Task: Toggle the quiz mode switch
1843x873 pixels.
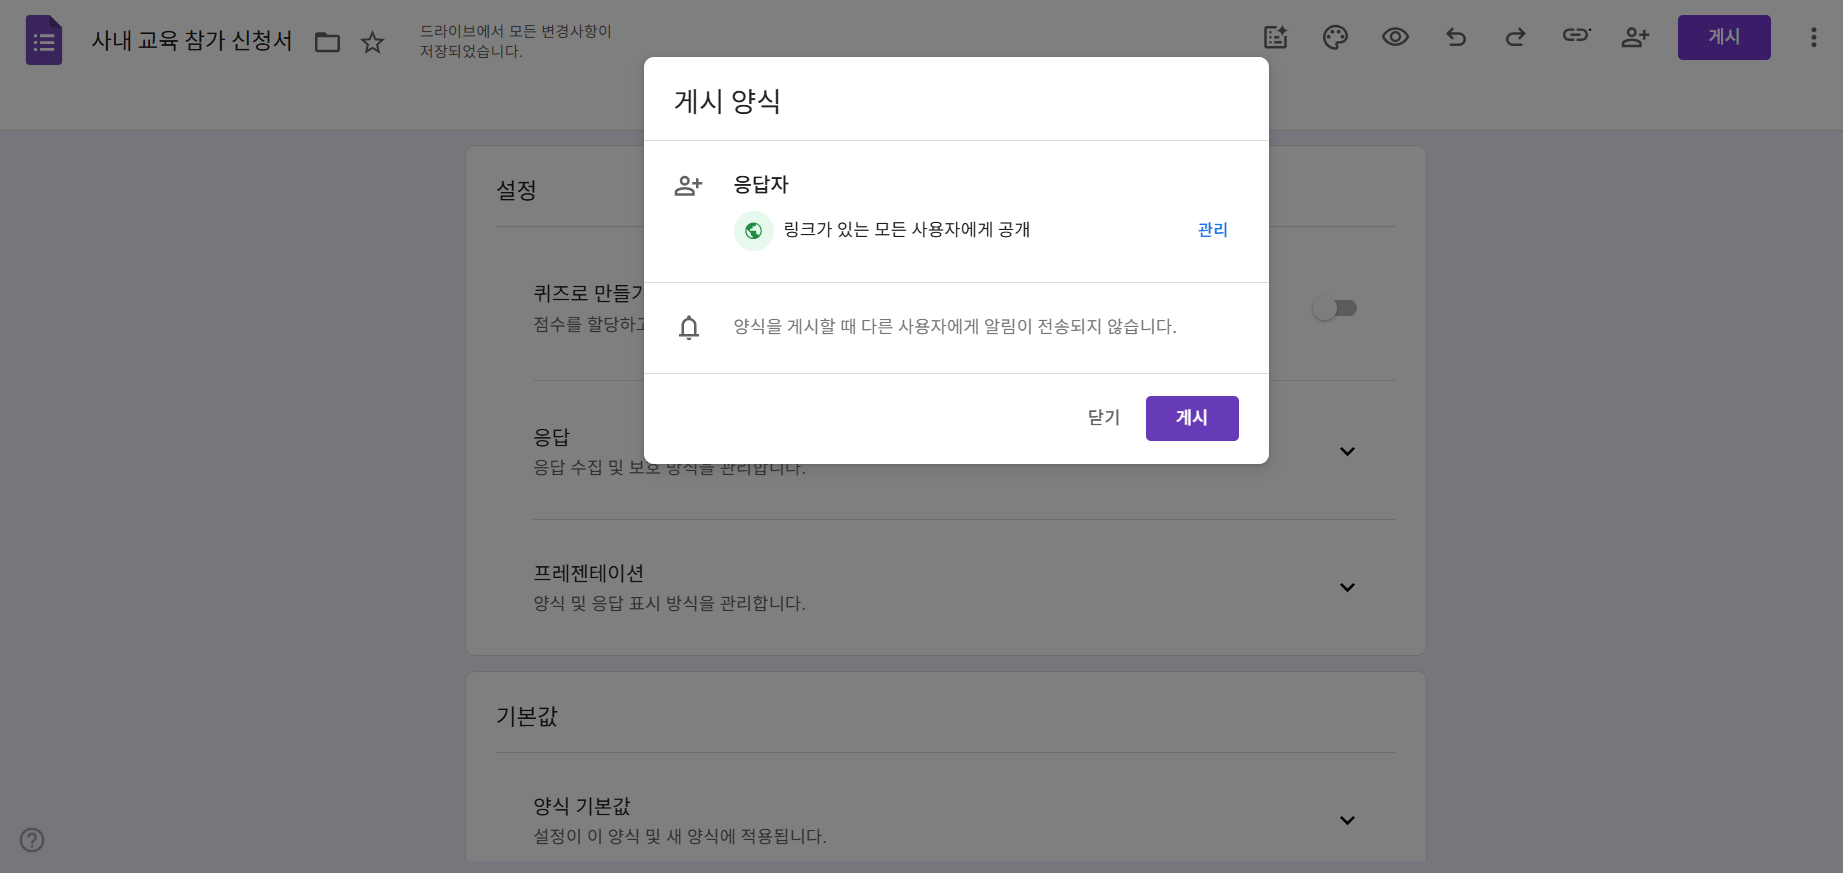Action: [x=1334, y=308]
